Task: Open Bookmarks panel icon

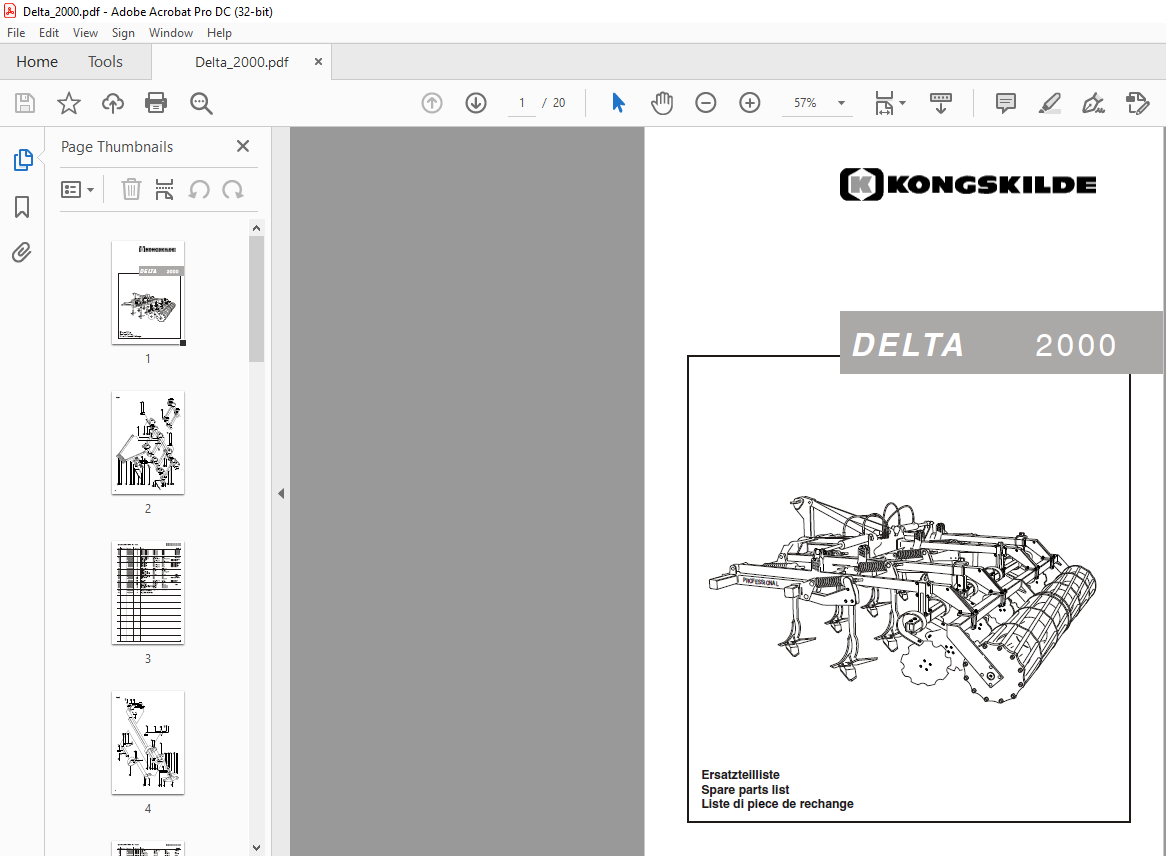Action: pos(22,207)
